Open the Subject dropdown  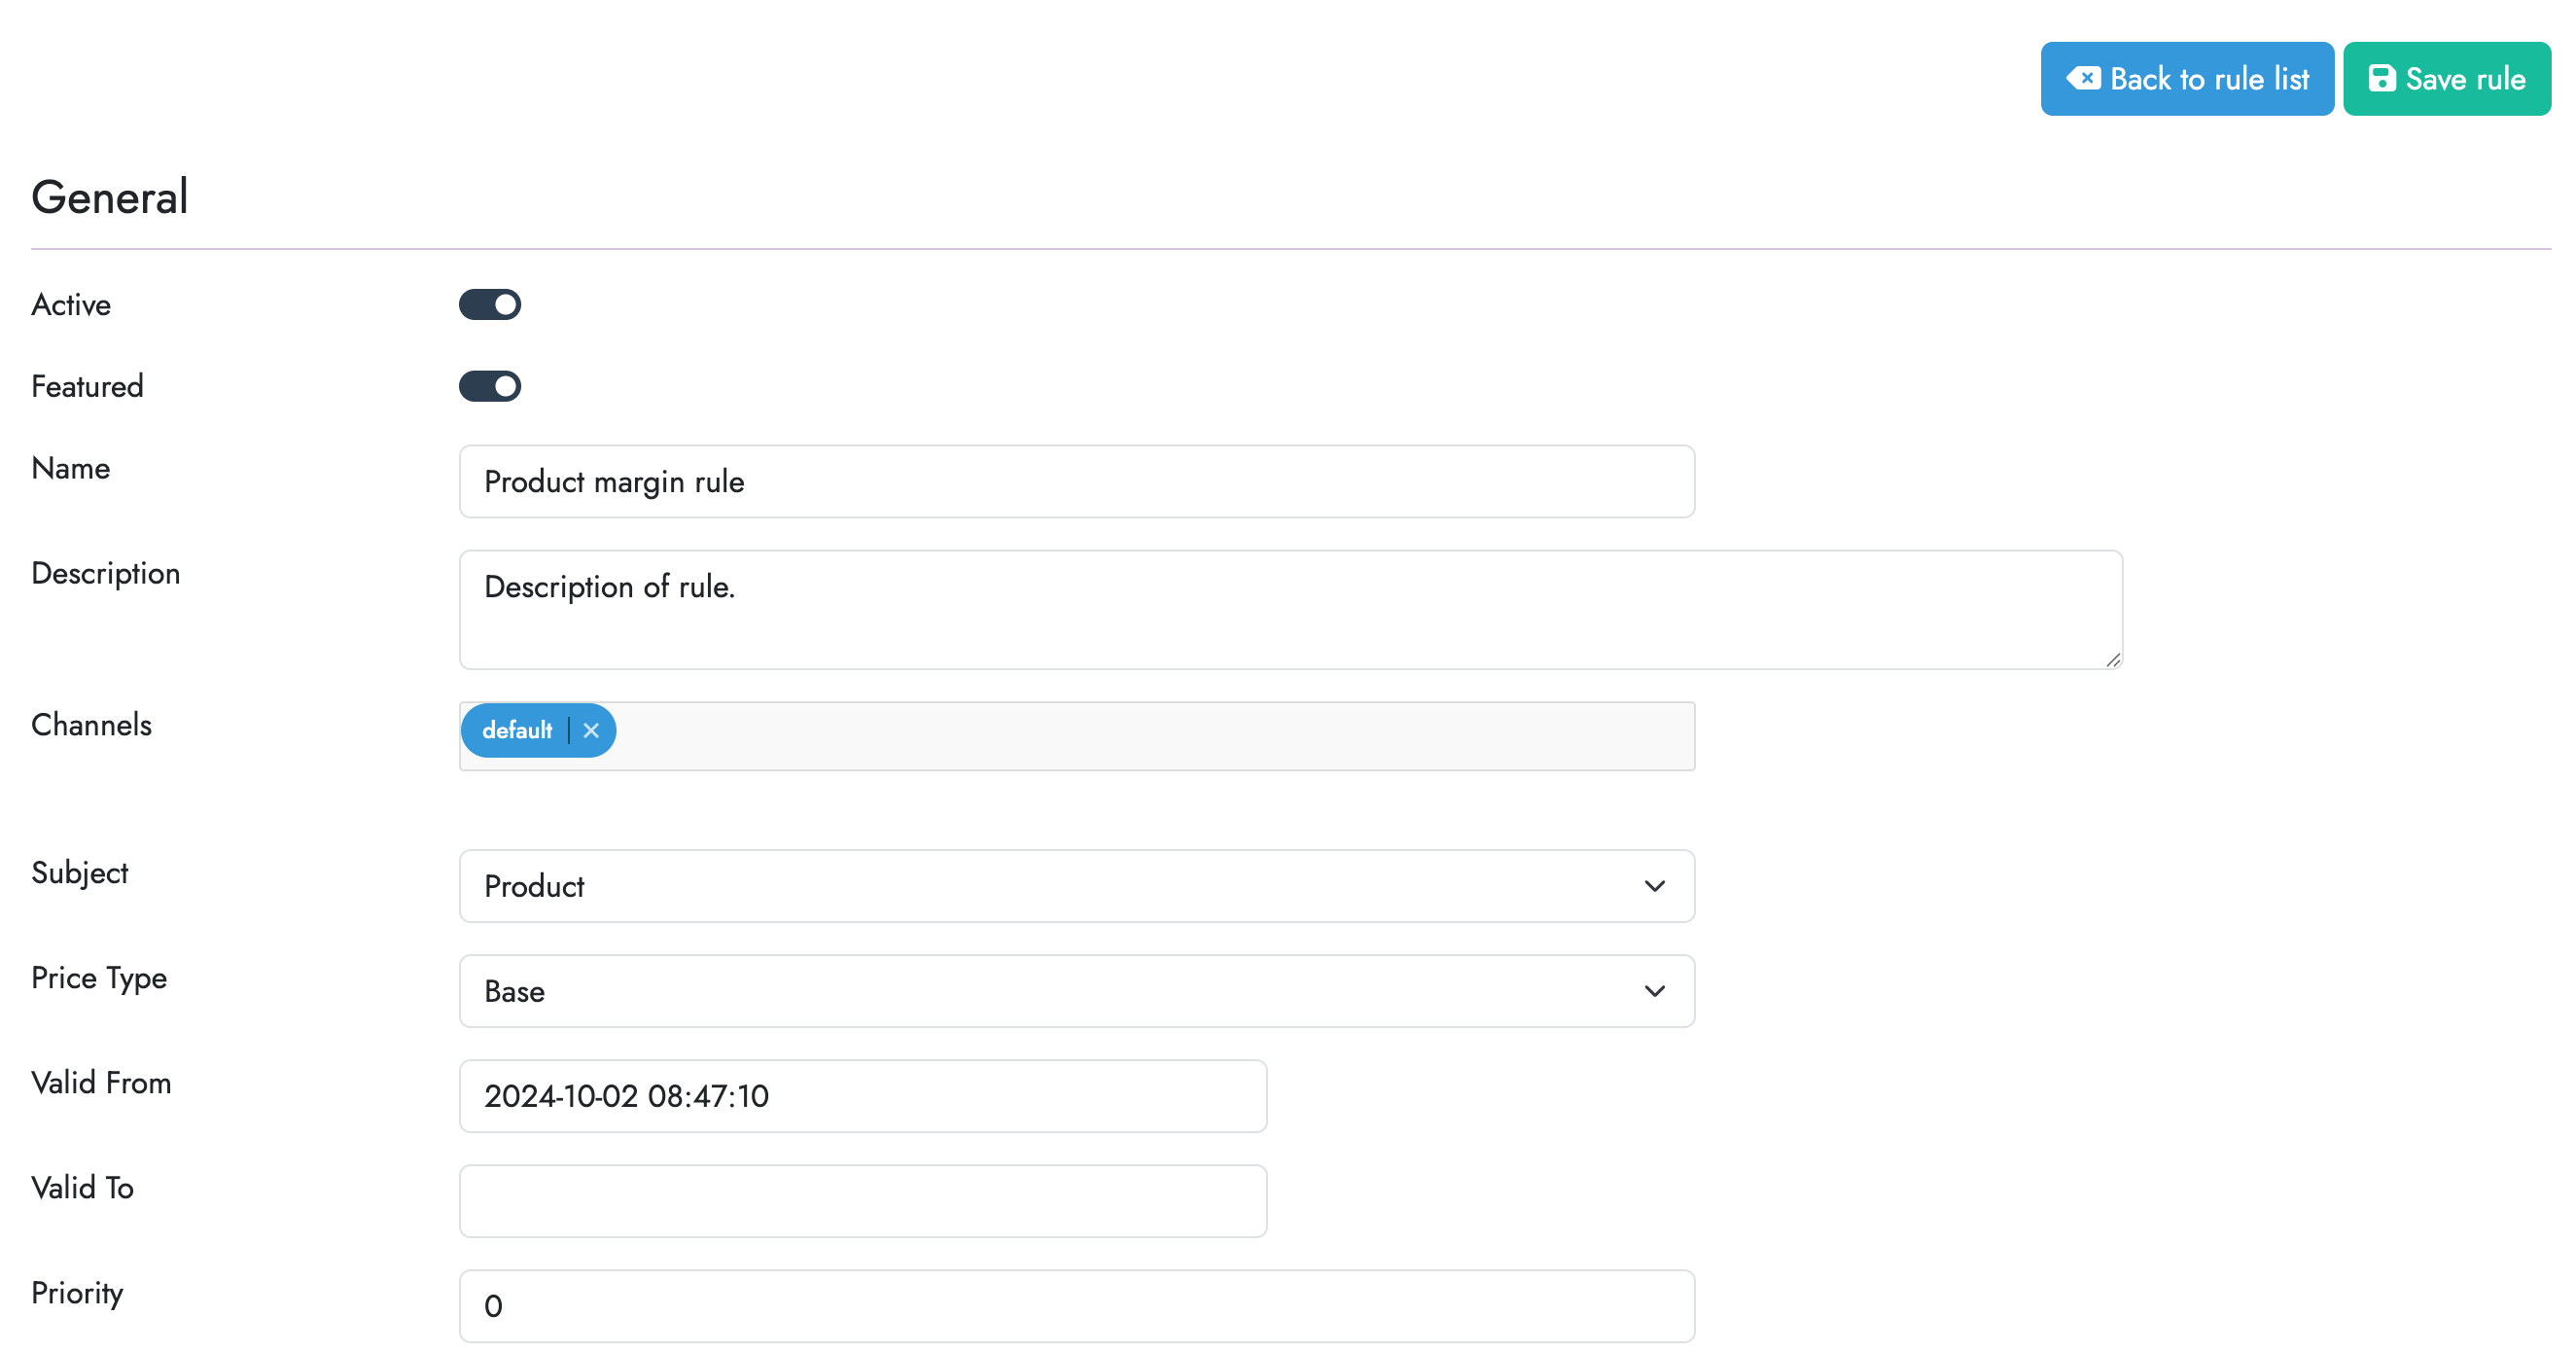click(1076, 886)
